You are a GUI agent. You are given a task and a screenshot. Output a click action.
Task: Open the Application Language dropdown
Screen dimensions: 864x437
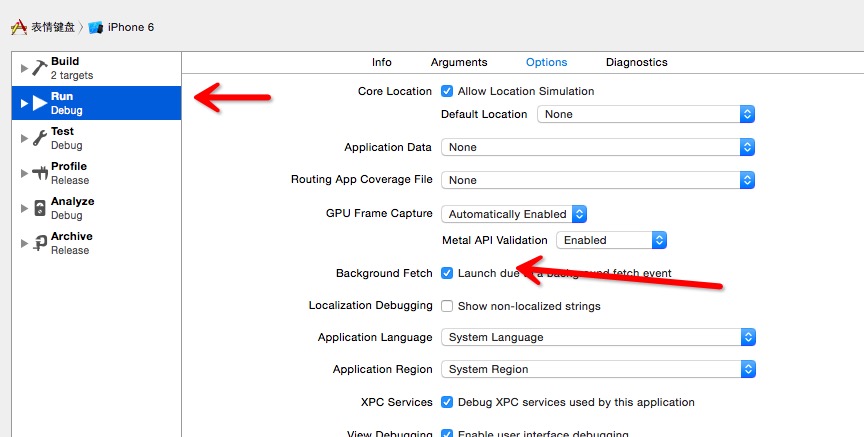tap(598, 337)
